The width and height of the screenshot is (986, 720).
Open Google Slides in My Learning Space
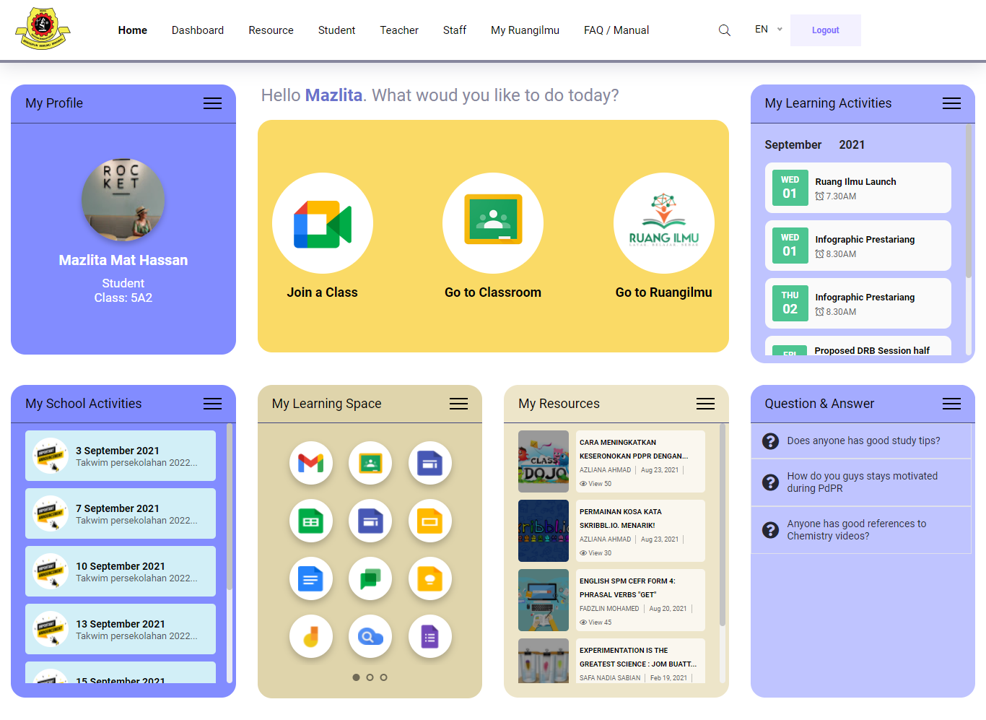click(430, 521)
